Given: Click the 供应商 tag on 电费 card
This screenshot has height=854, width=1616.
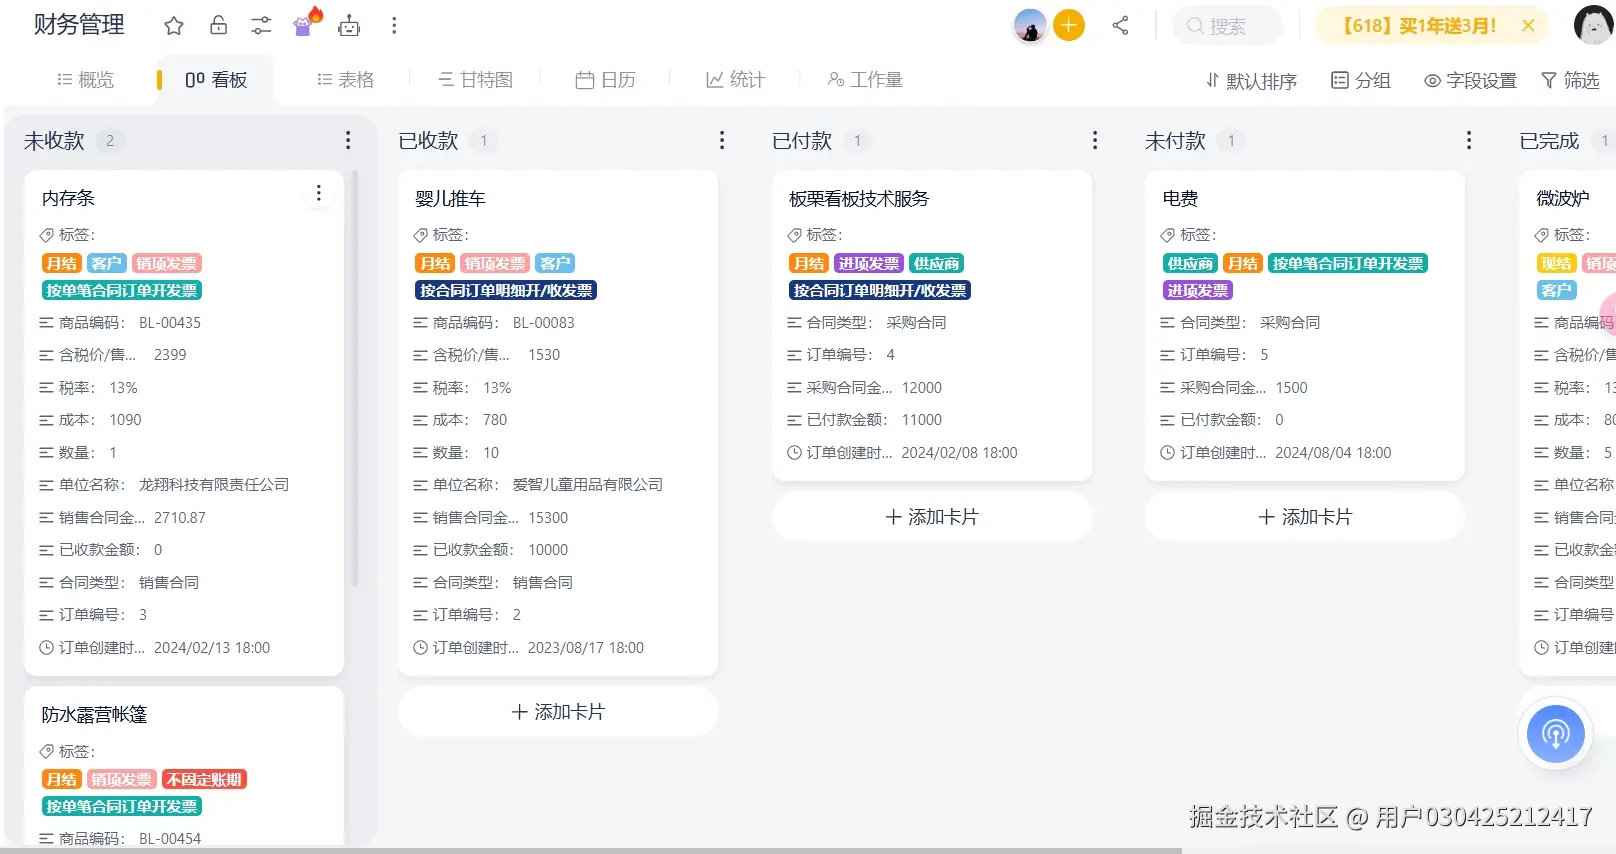Looking at the screenshot, I should (1190, 263).
